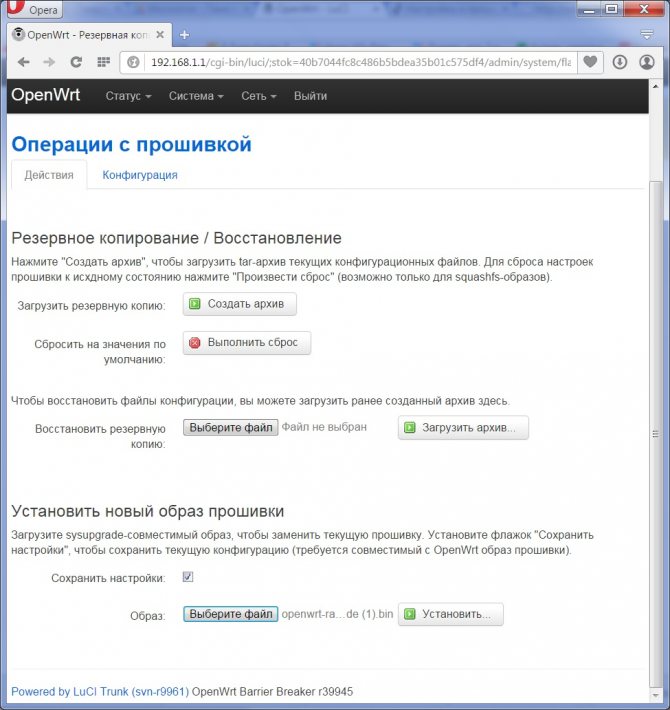Open the user profile icon
Viewport: 670px width, 710px height.
click(x=647, y=62)
